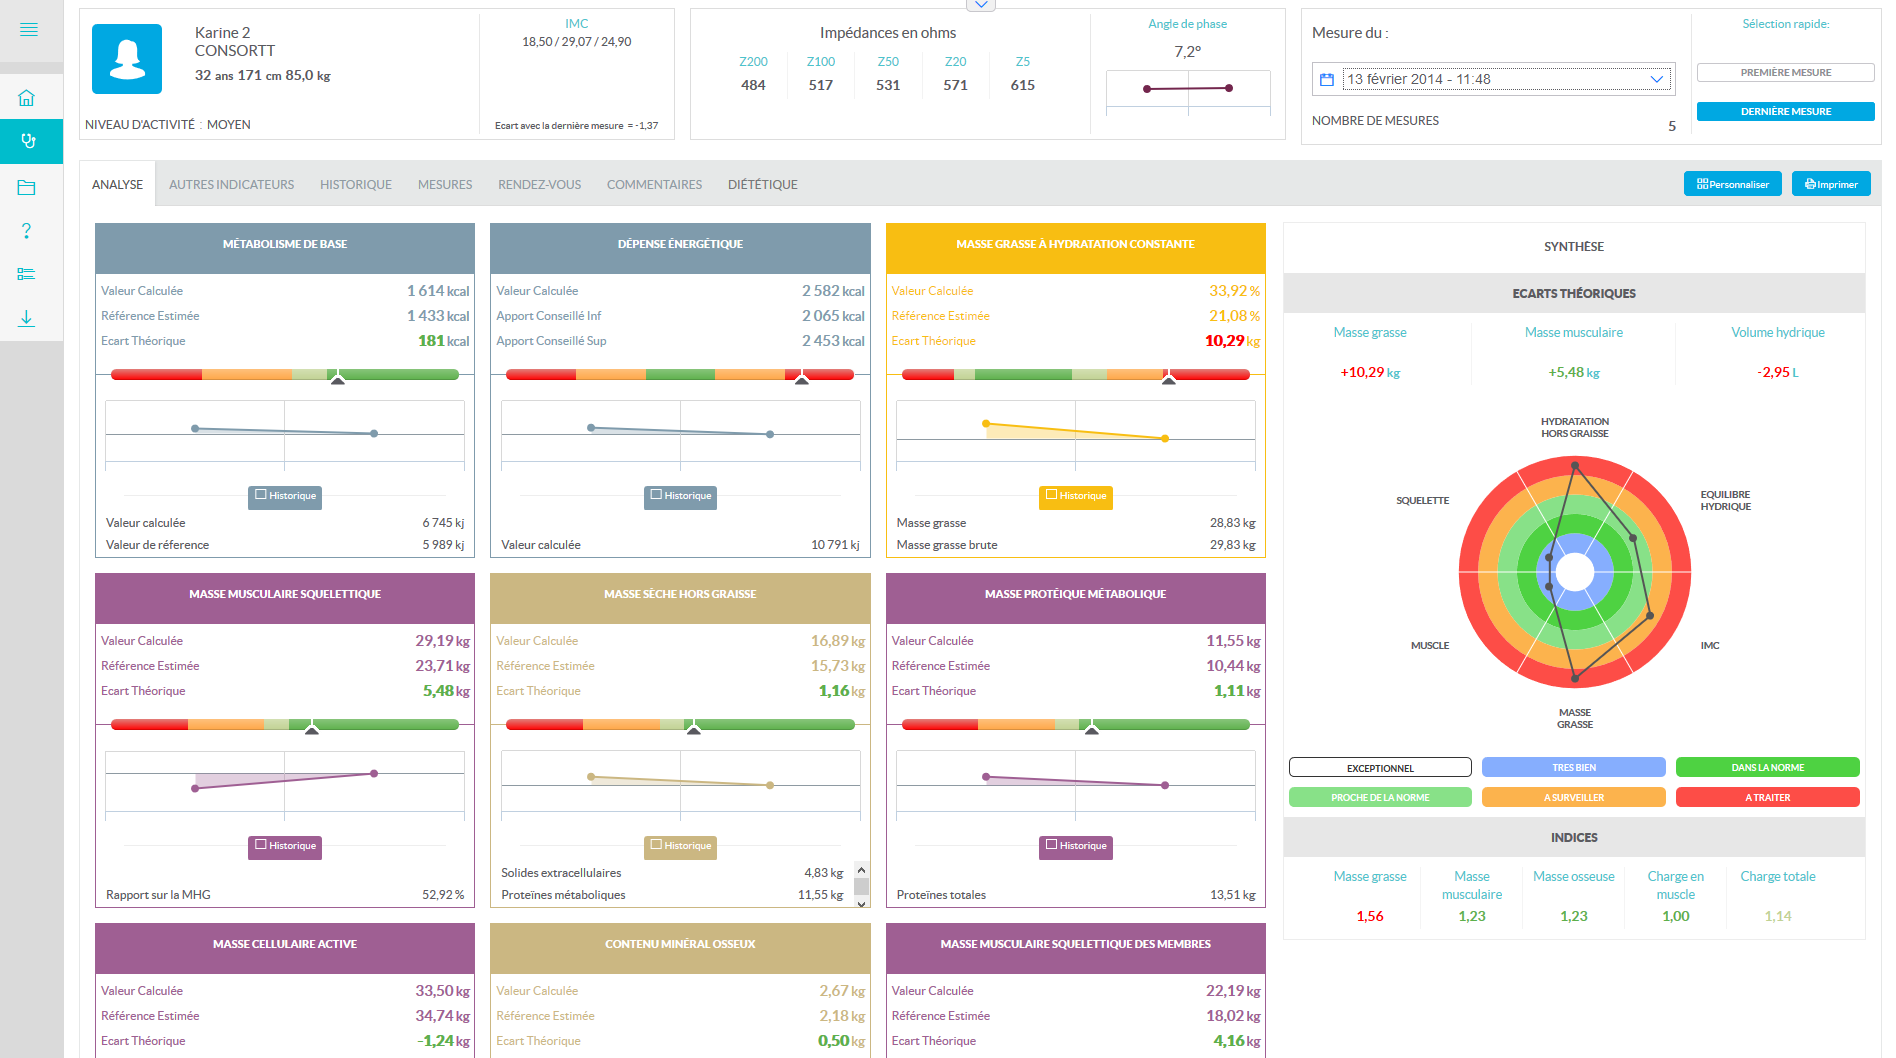This screenshot has height=1058, width=1896.
Task: Check Historique under Masse musculaire squelettique
Action: pos(261,845)
